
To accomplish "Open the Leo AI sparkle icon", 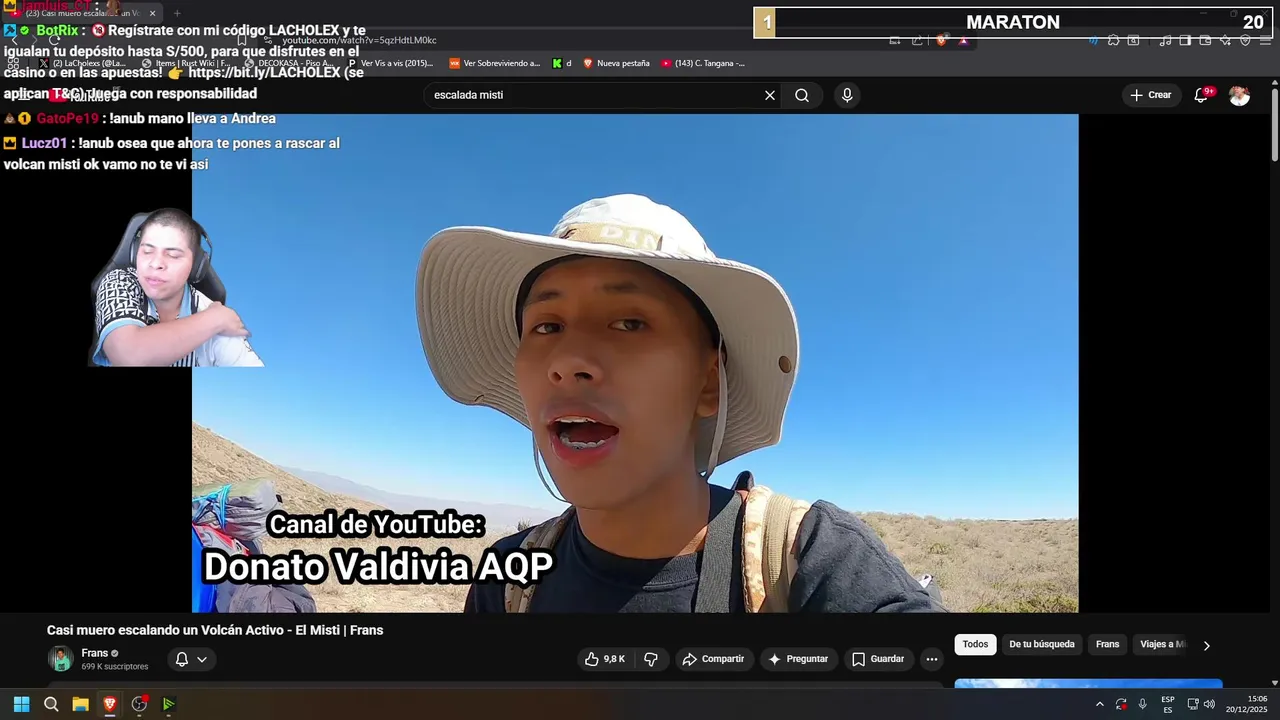I will point(1225,40).
